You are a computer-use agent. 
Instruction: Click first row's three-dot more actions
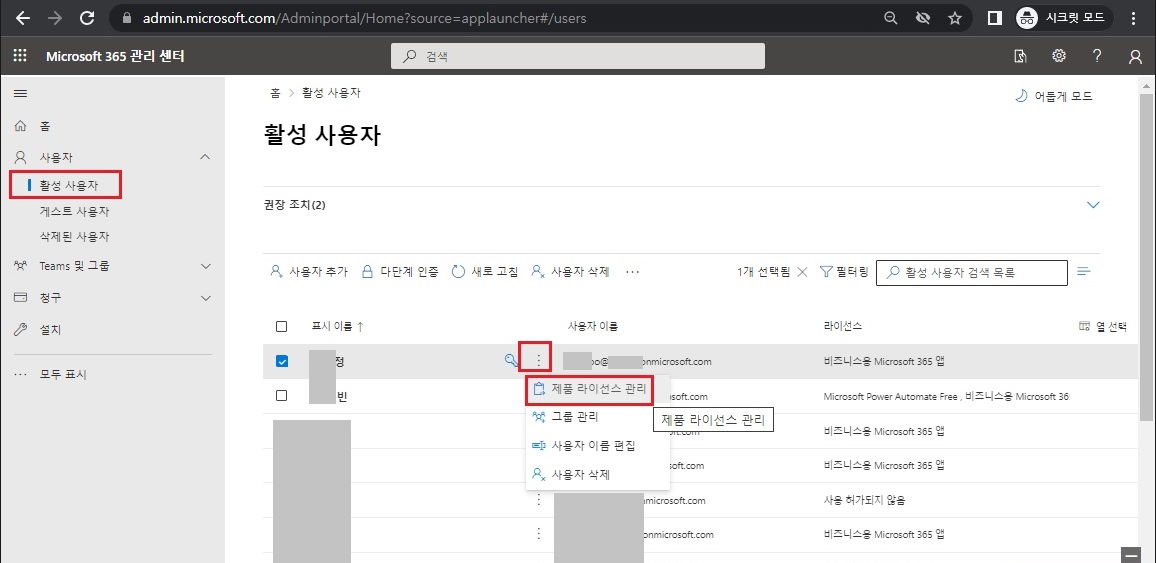pyautogui.click(x=539, y=360)
